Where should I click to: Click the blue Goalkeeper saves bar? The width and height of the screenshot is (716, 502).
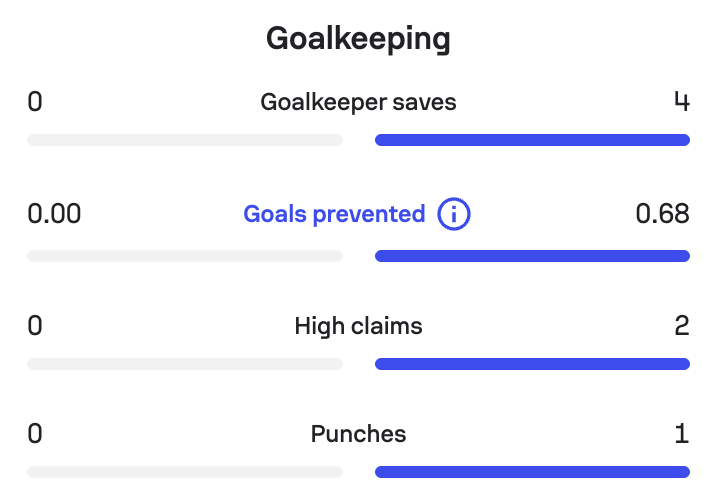click(x=532, y=140)
